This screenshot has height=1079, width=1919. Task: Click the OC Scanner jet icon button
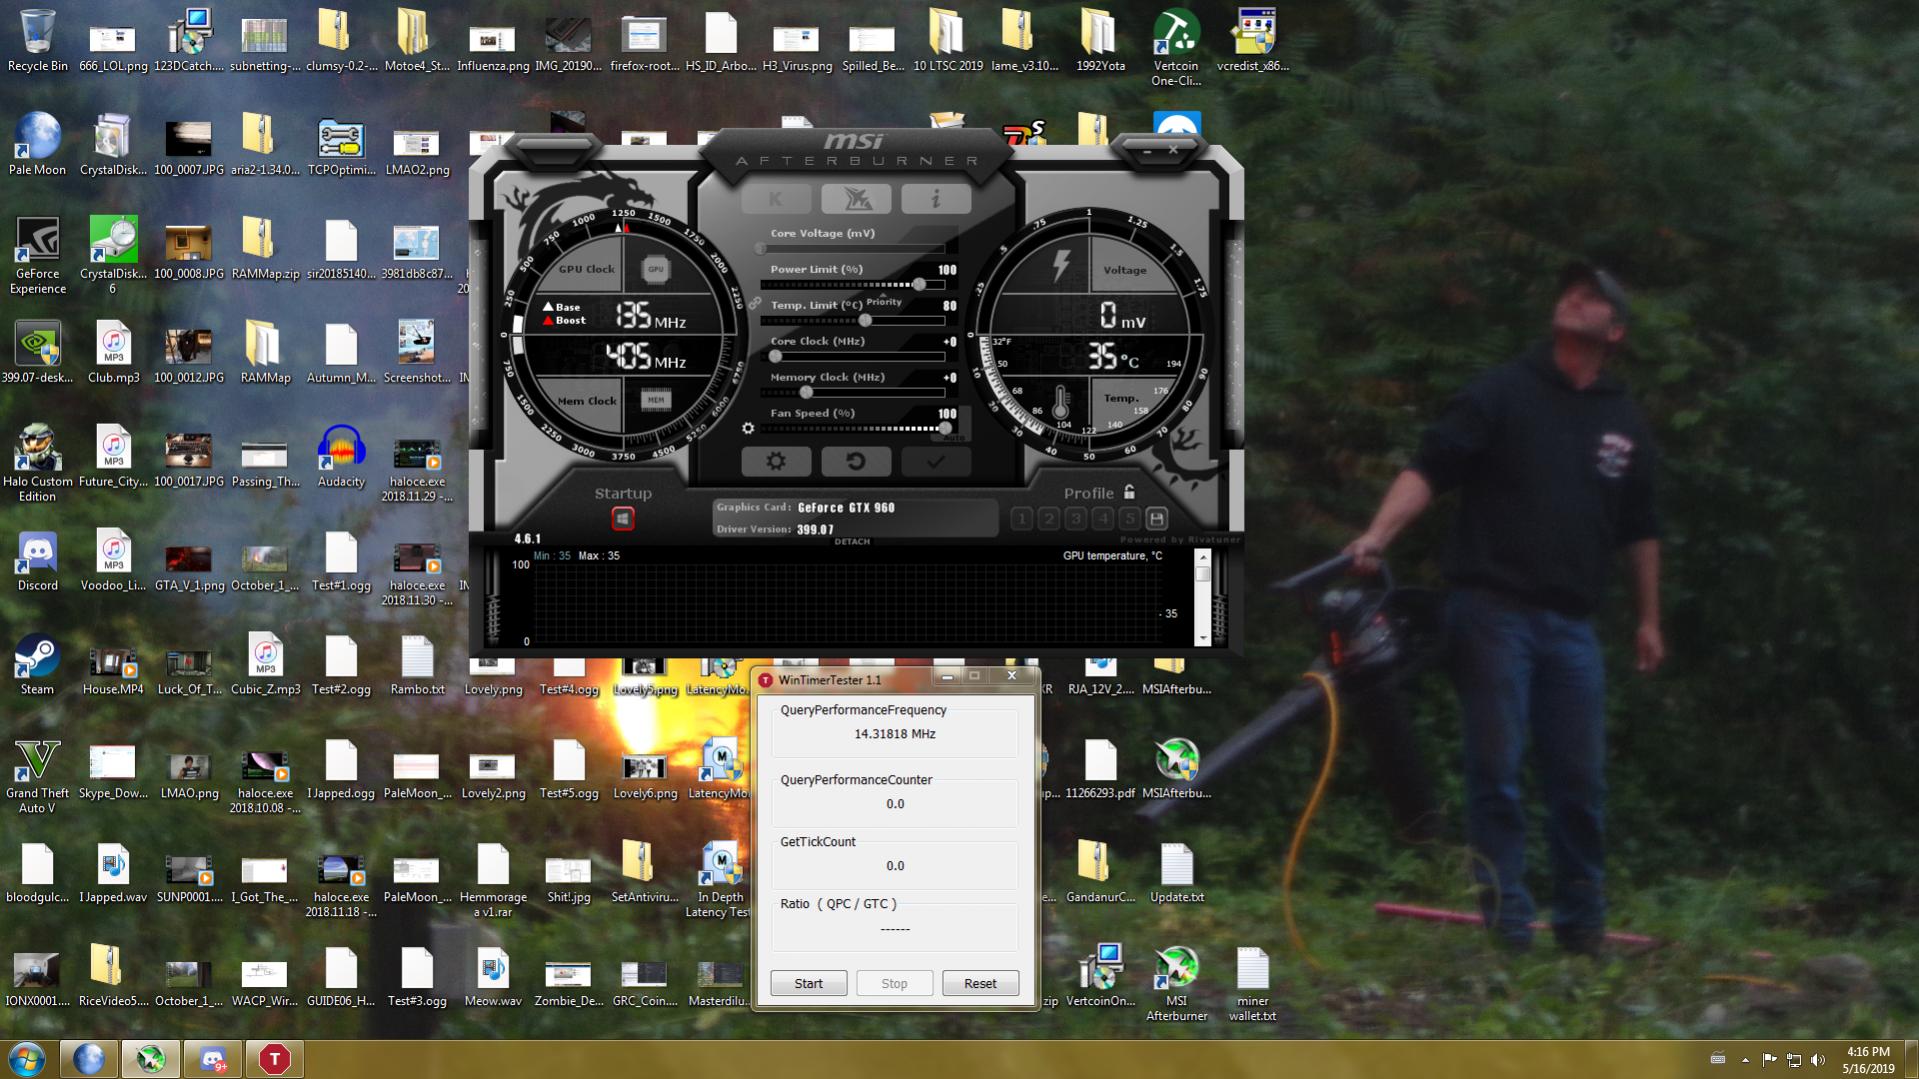855,199
